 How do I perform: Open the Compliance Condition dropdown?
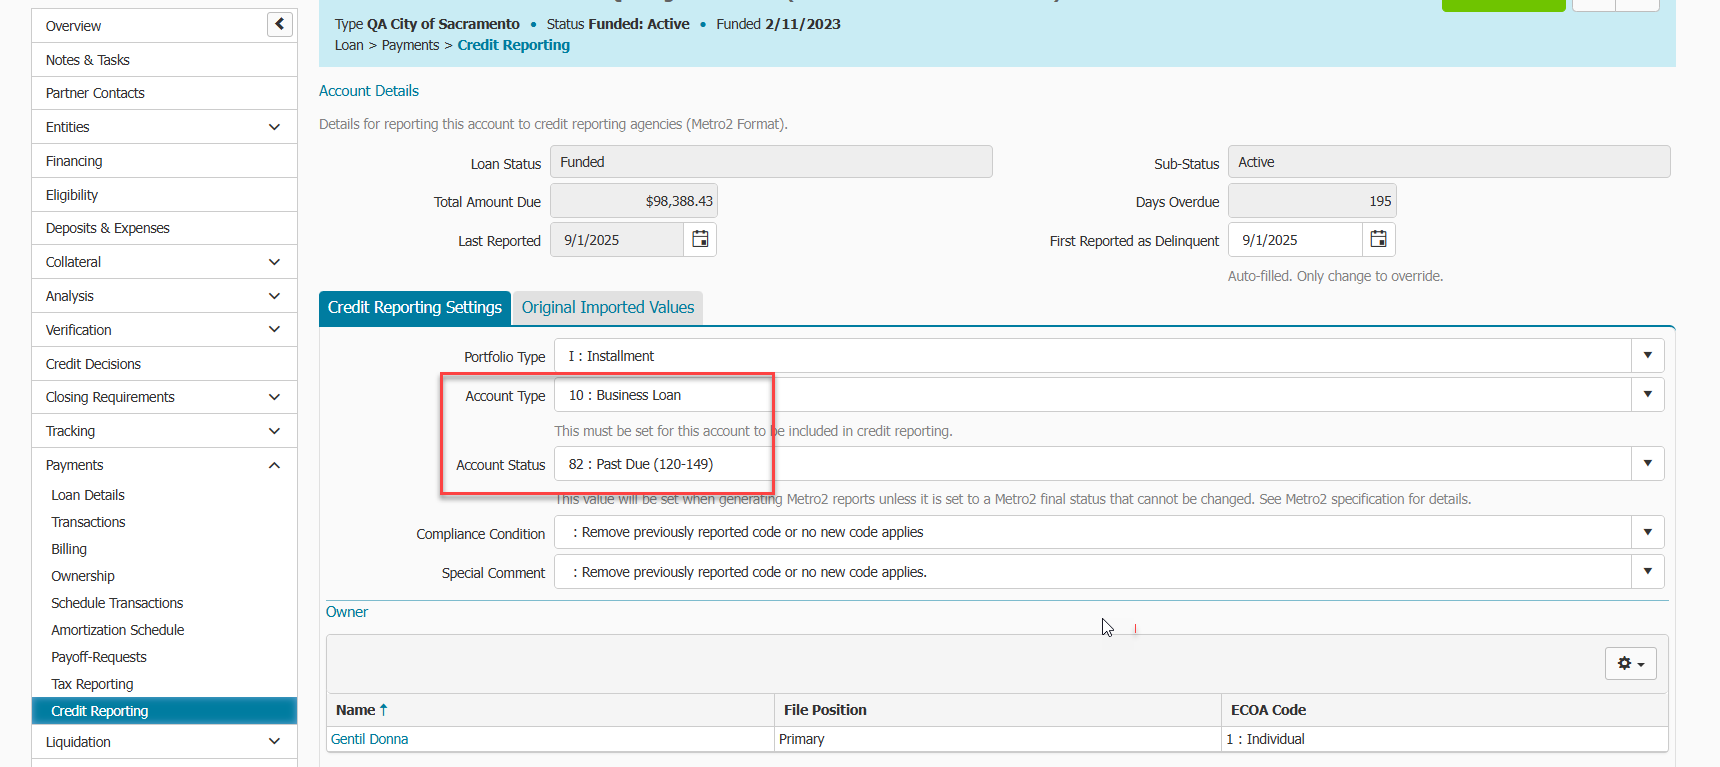pos(1647,532)
